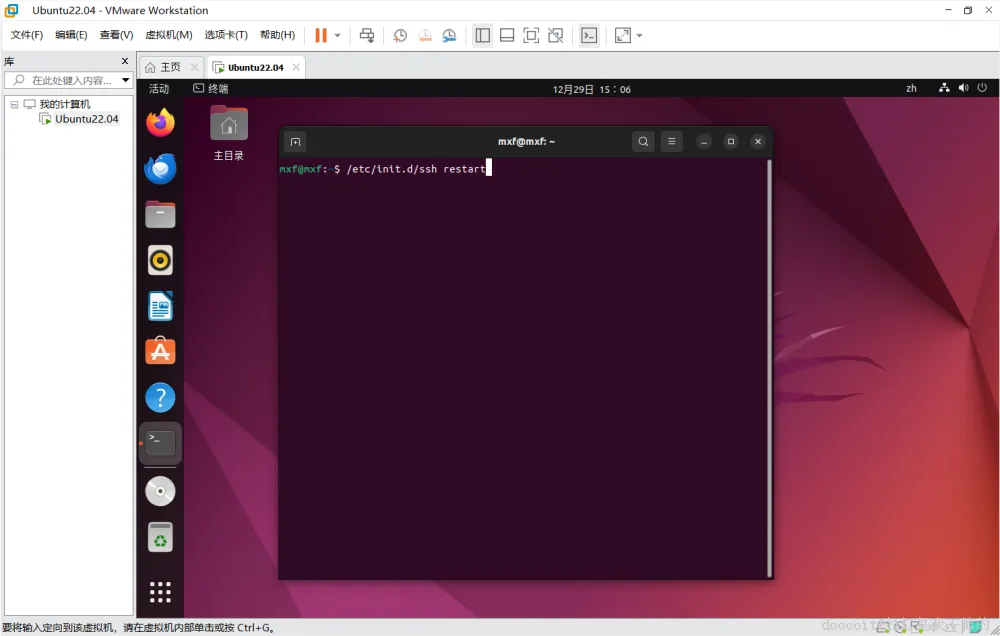
Task: Click the volume icon in Ubuntu top bar
Action: click(964, 88)
